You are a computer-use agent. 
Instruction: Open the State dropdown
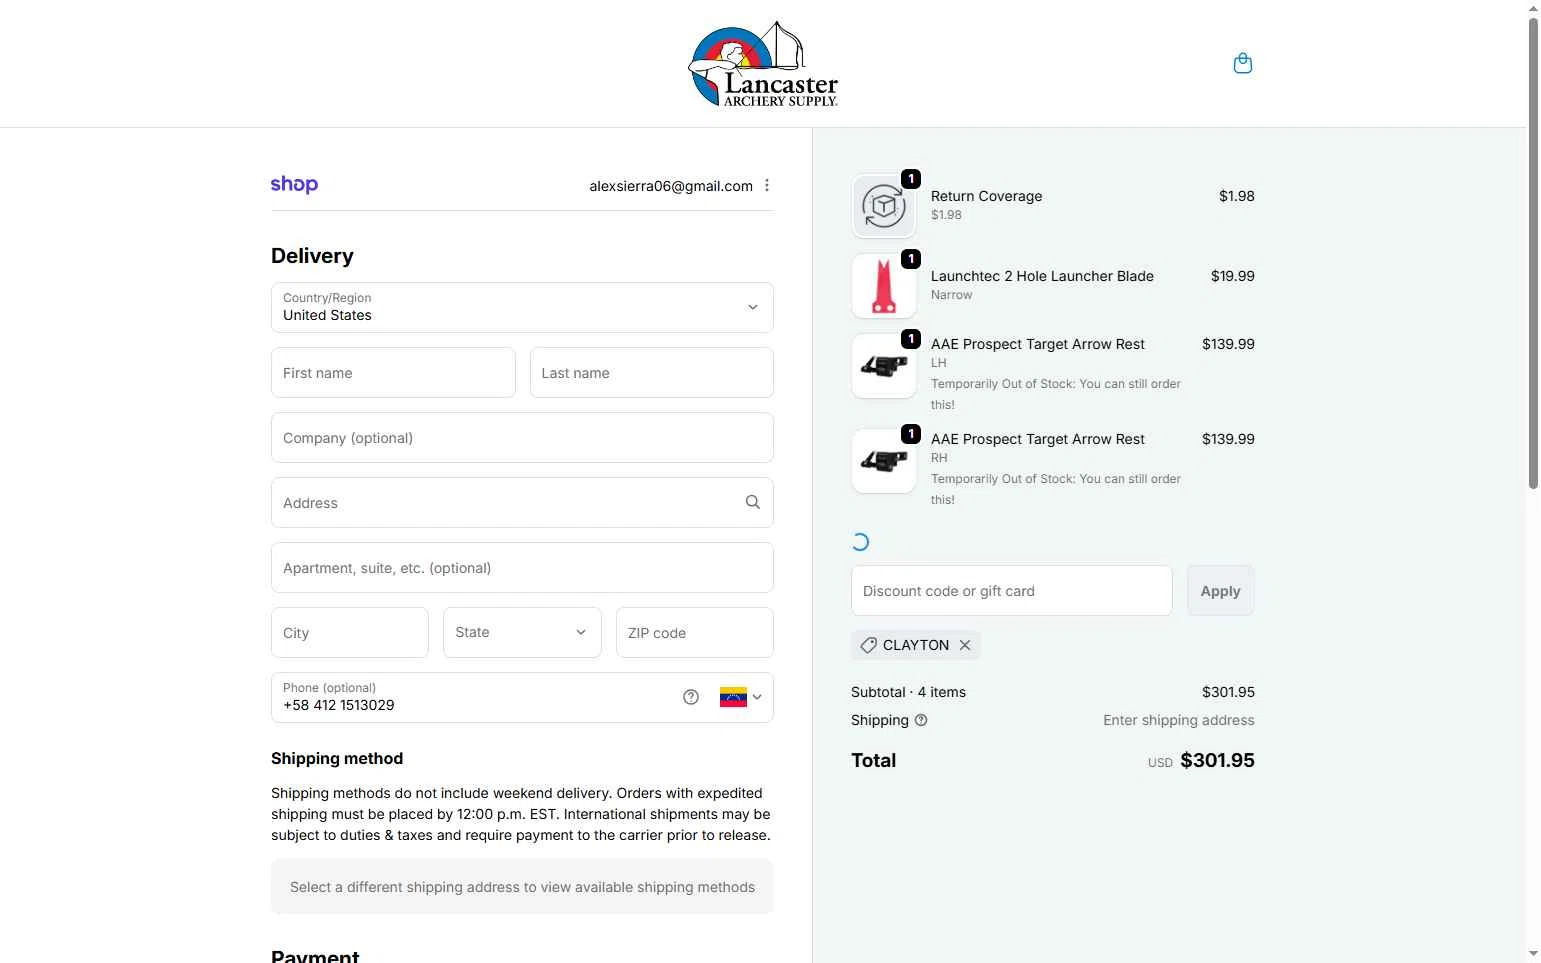pyautogui.click(x=522, y=632)
